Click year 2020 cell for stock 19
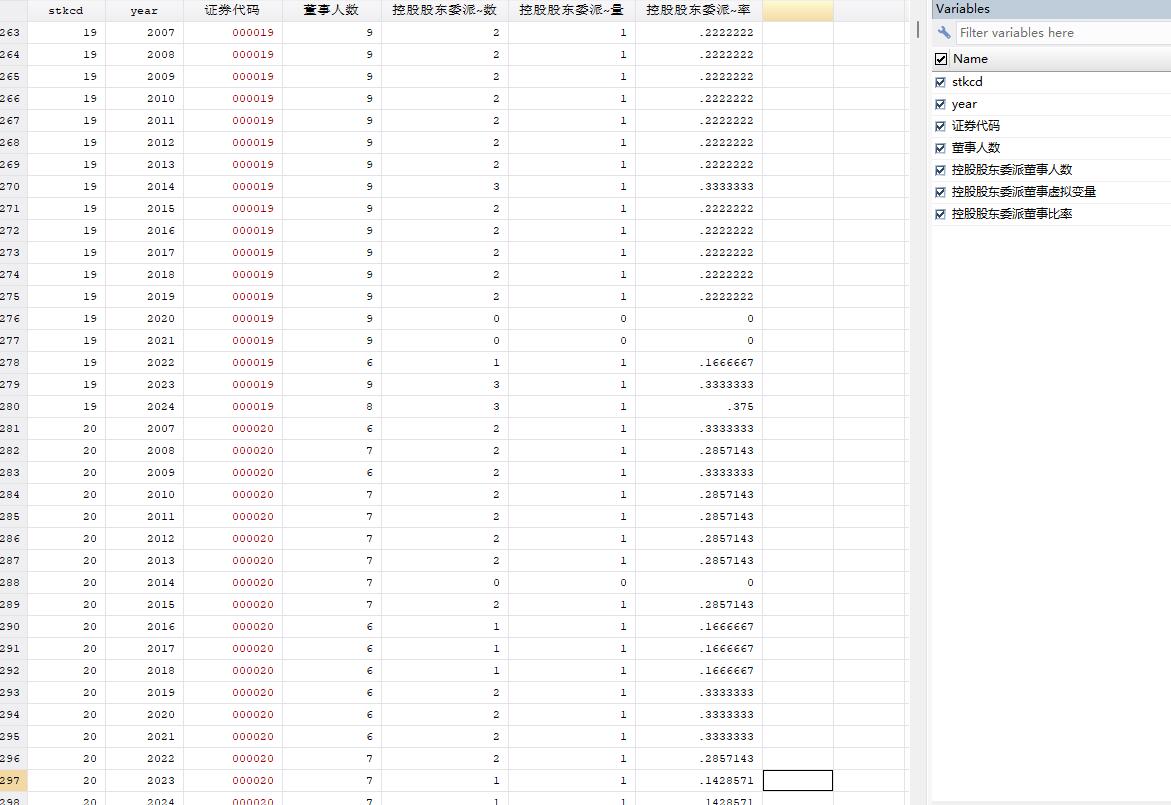This screenshot has width=1171, height=805. (144, 318)
